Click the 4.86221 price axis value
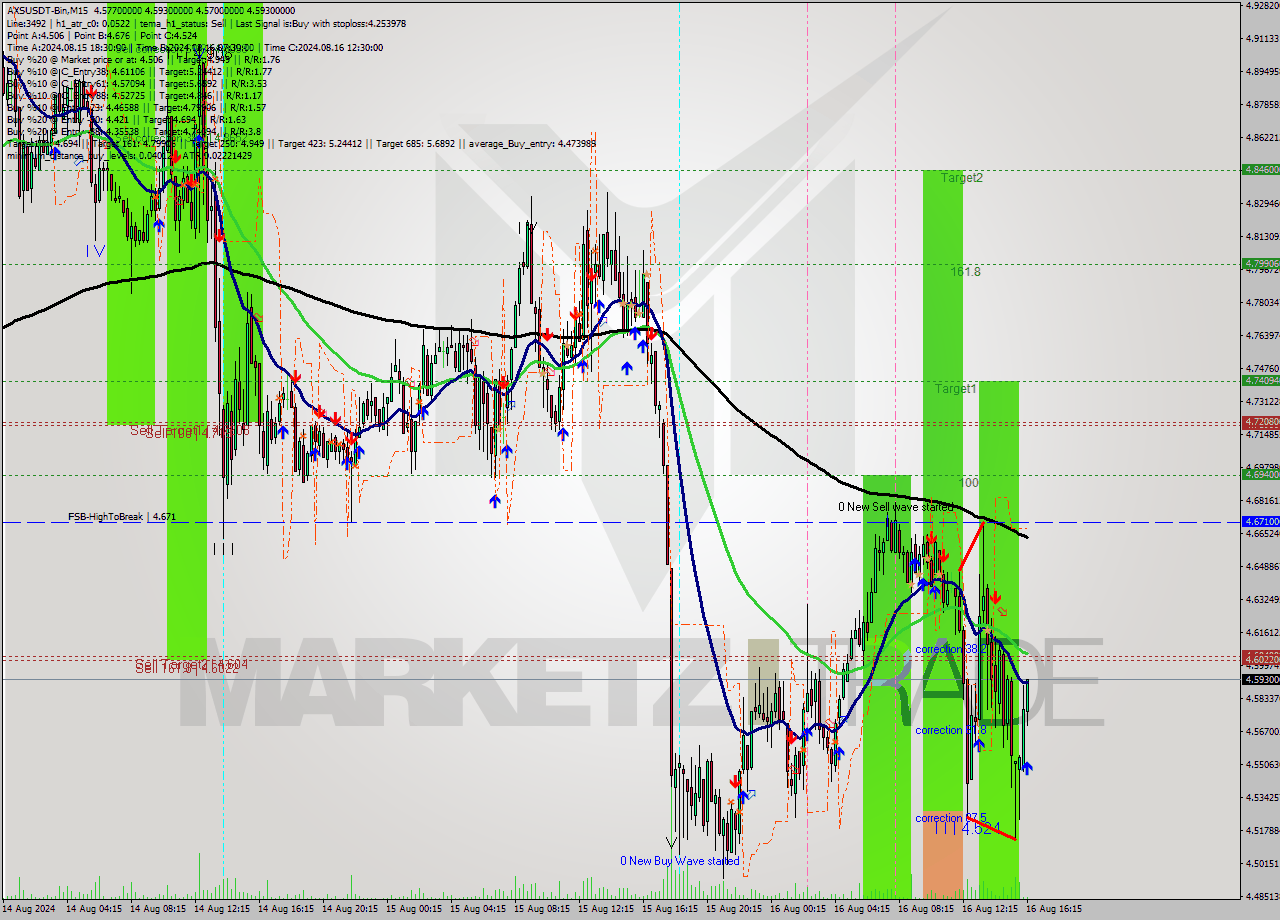 [1262, 137]
